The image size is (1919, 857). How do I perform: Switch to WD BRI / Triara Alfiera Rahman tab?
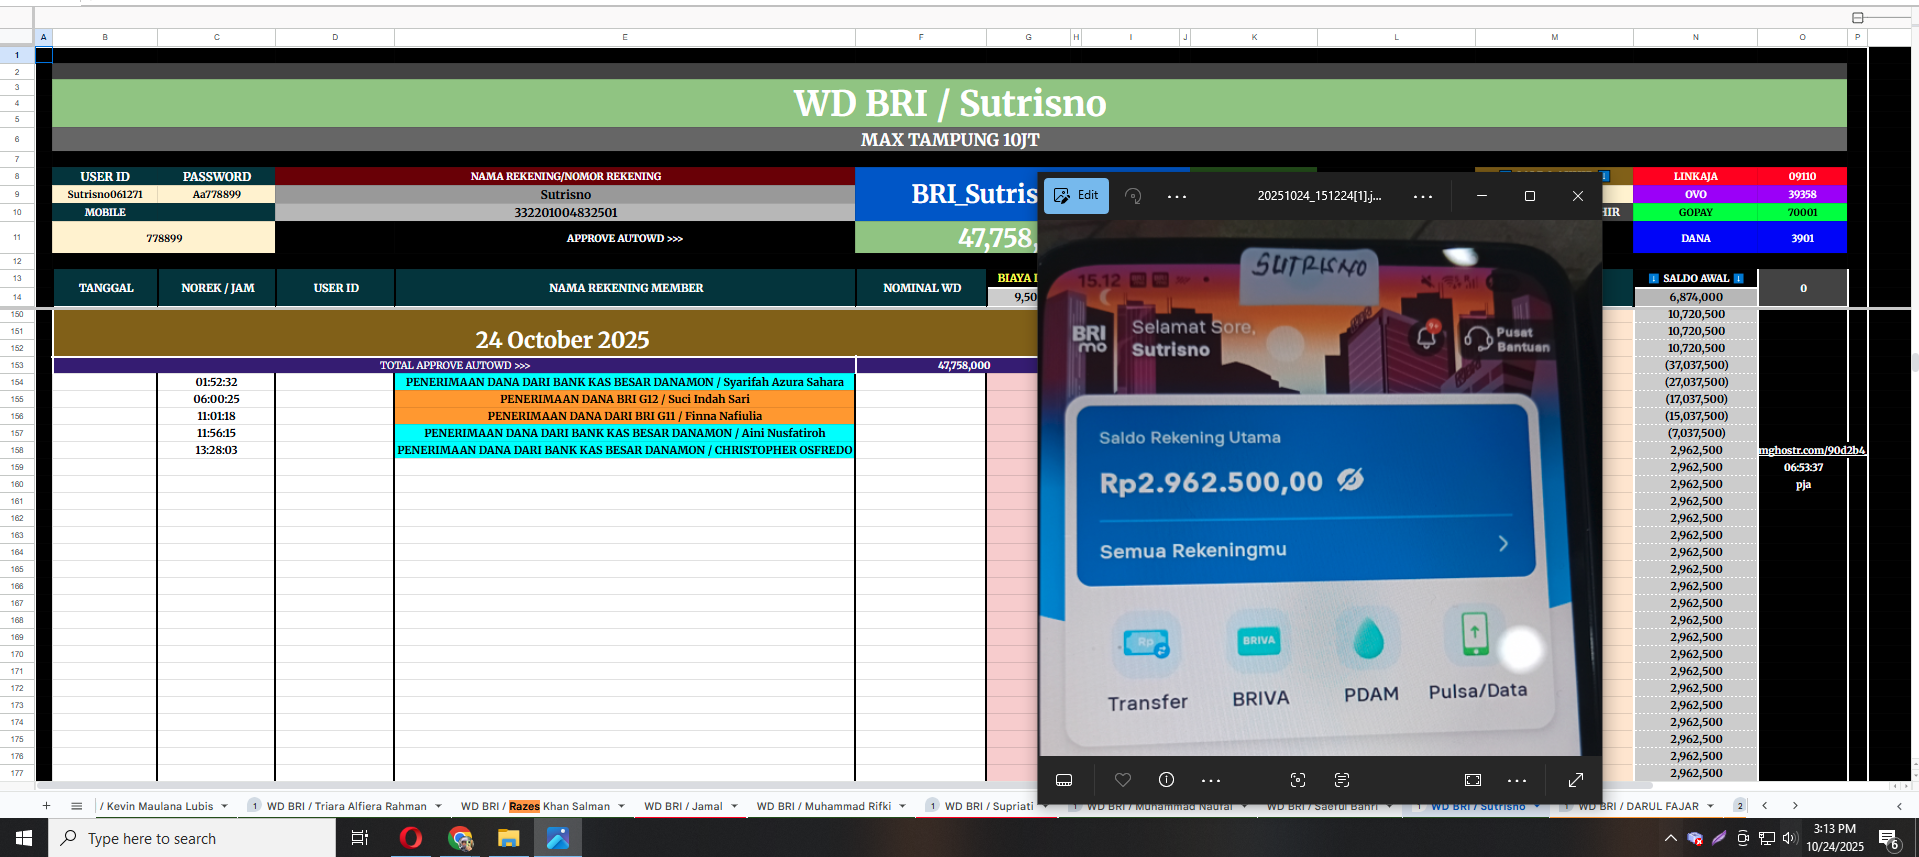pyautogui.click(x=346, y=806)
